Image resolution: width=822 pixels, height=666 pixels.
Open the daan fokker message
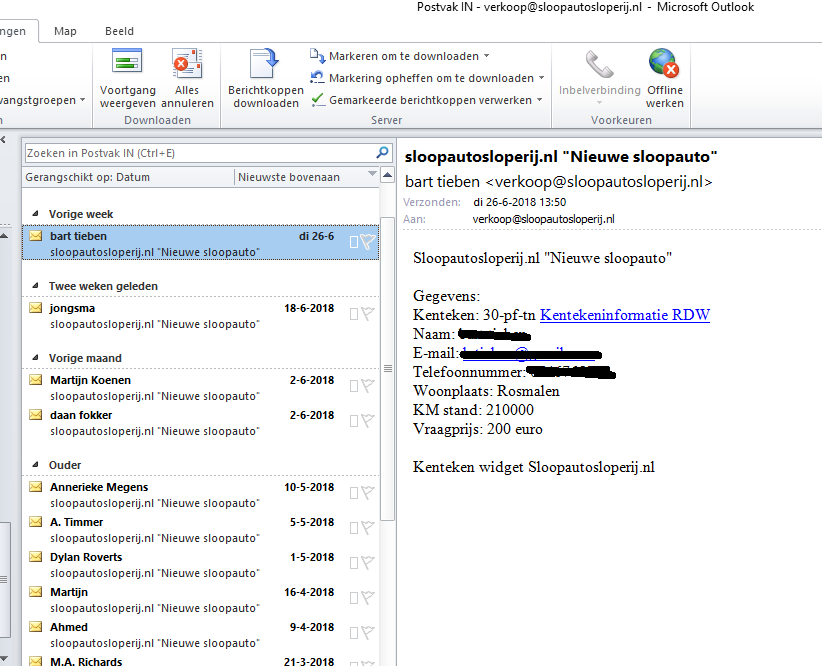click(x=200, y=423)
